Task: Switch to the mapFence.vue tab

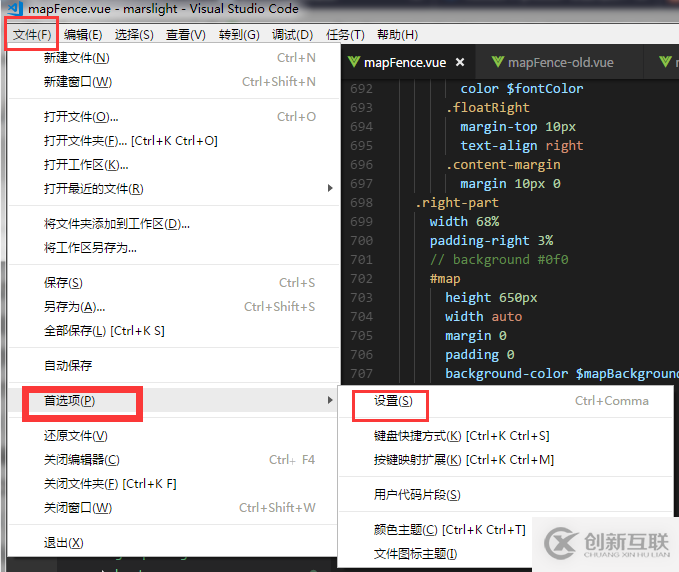Action: [x=408, y=62]
